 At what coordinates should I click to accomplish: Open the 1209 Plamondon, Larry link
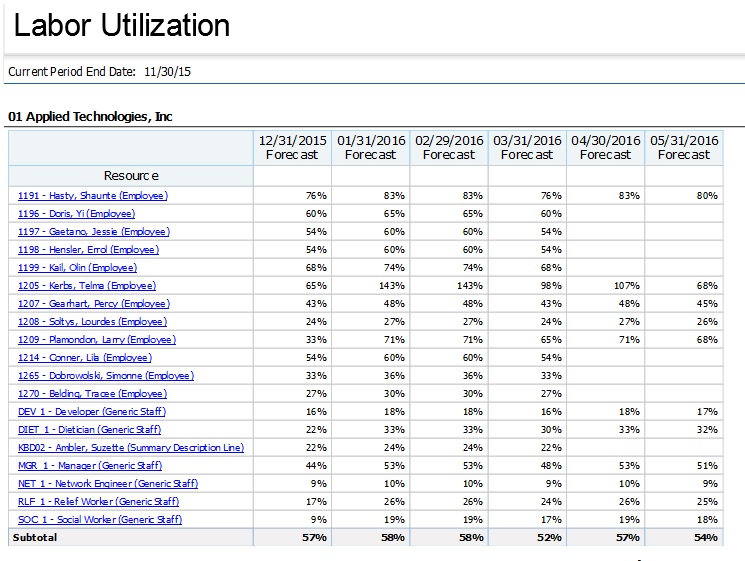tap(97, 340)
